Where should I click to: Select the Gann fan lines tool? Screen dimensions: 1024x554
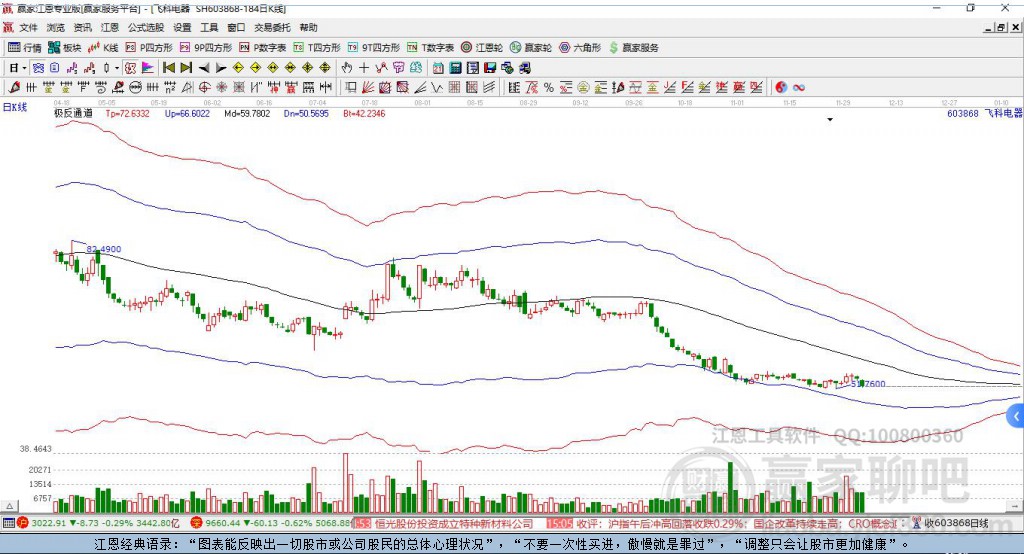368,88
